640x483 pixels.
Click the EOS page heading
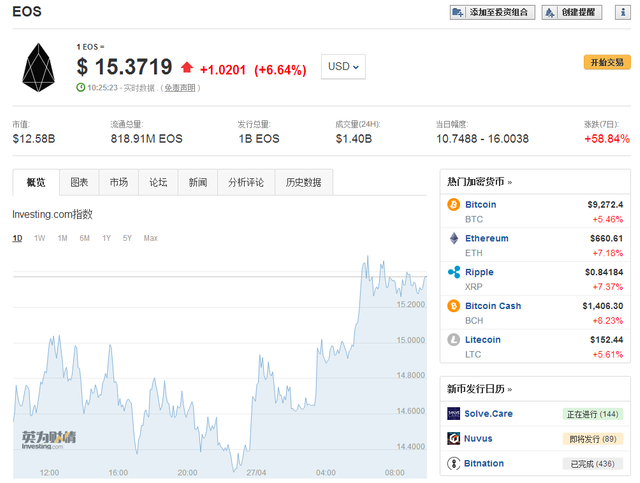[x=27, y=11]
